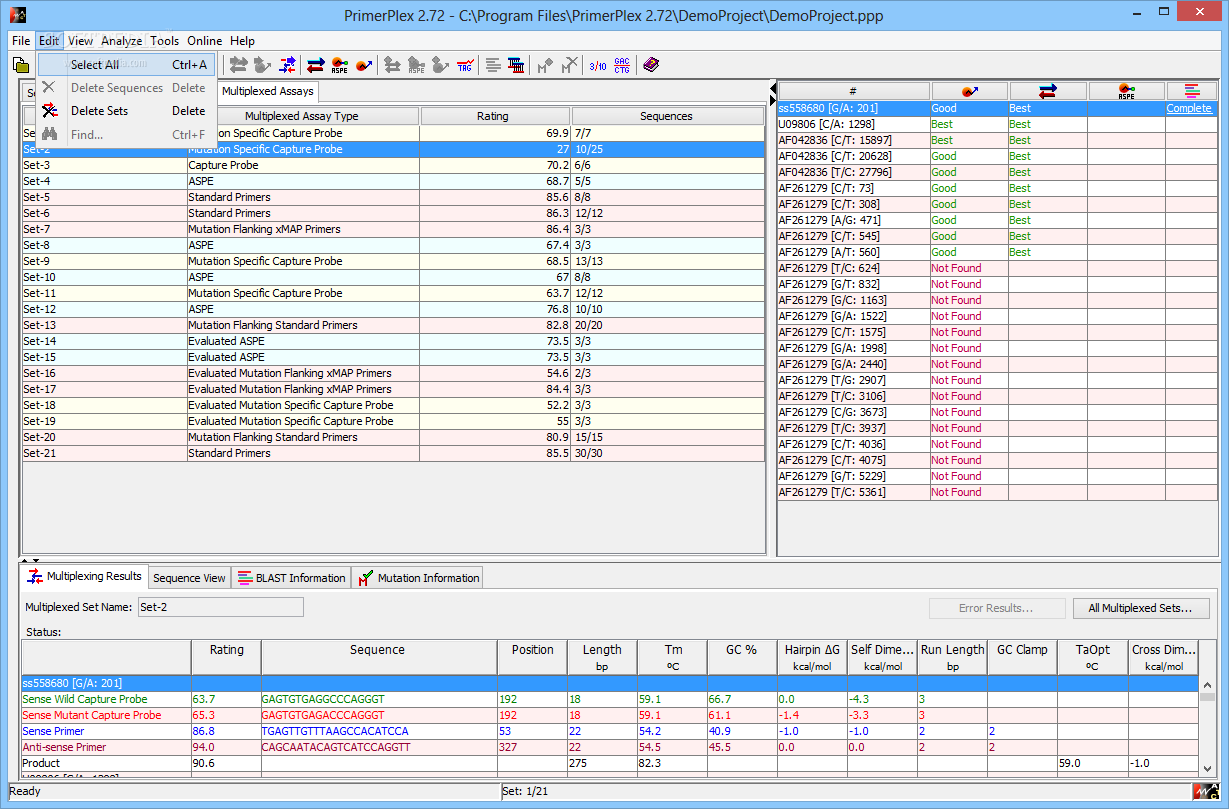The image size is (1229, 809).
Task: Click the results table scrollbar up arrow
Action: click(x=1207, y=684)
